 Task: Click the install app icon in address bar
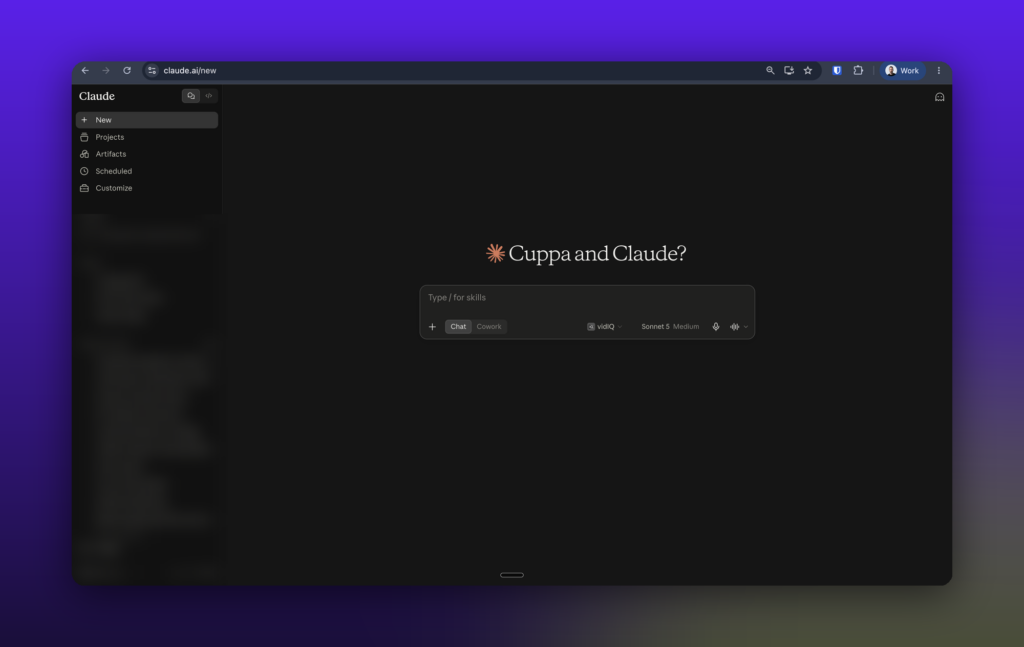coord(789,71)
